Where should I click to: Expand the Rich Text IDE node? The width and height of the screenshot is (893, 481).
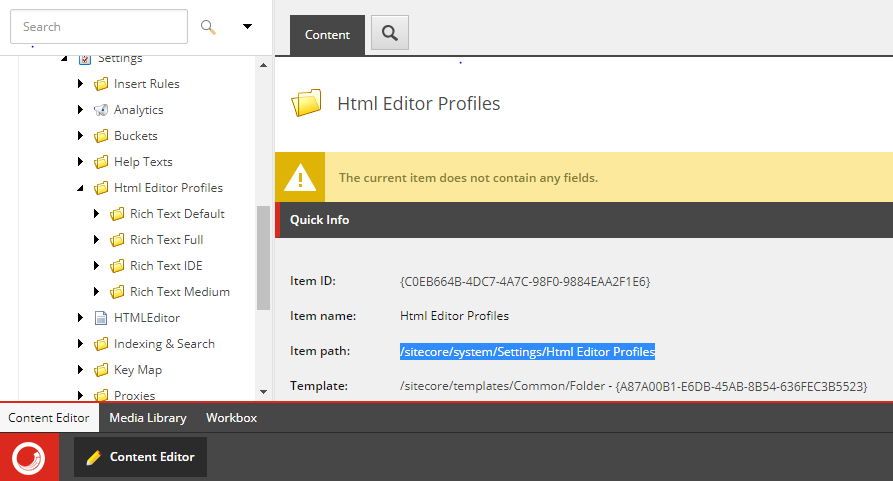point(96,265)
